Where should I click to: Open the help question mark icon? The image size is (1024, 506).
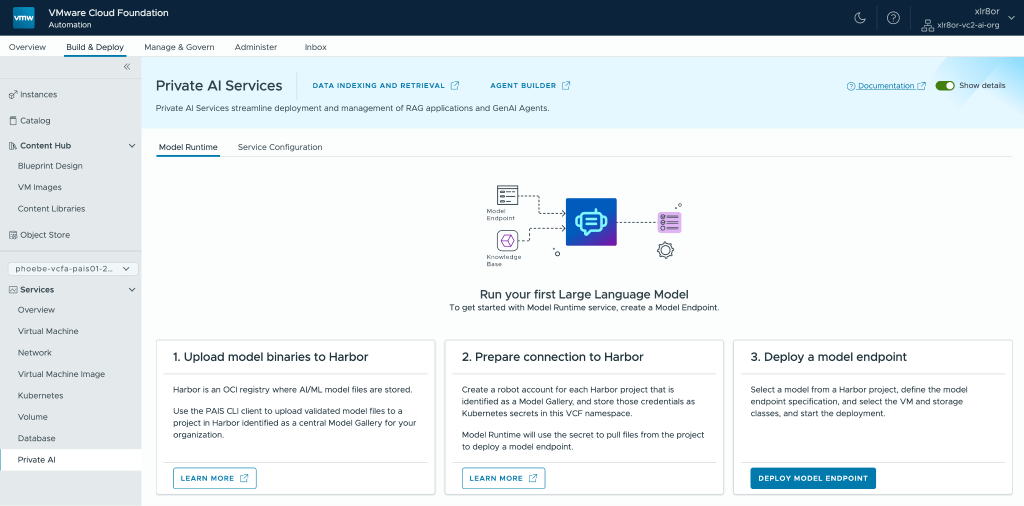pos(893,18)
